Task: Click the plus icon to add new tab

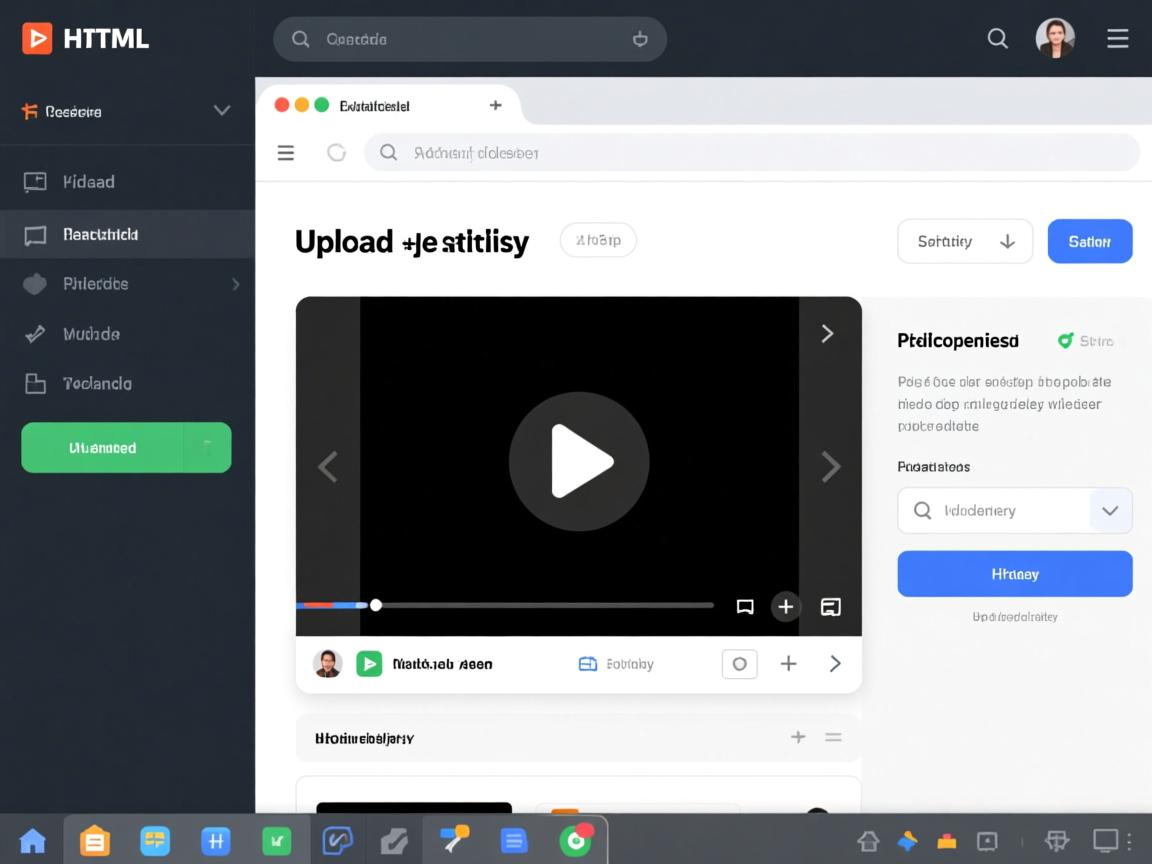Action: (x=495, y=105)
